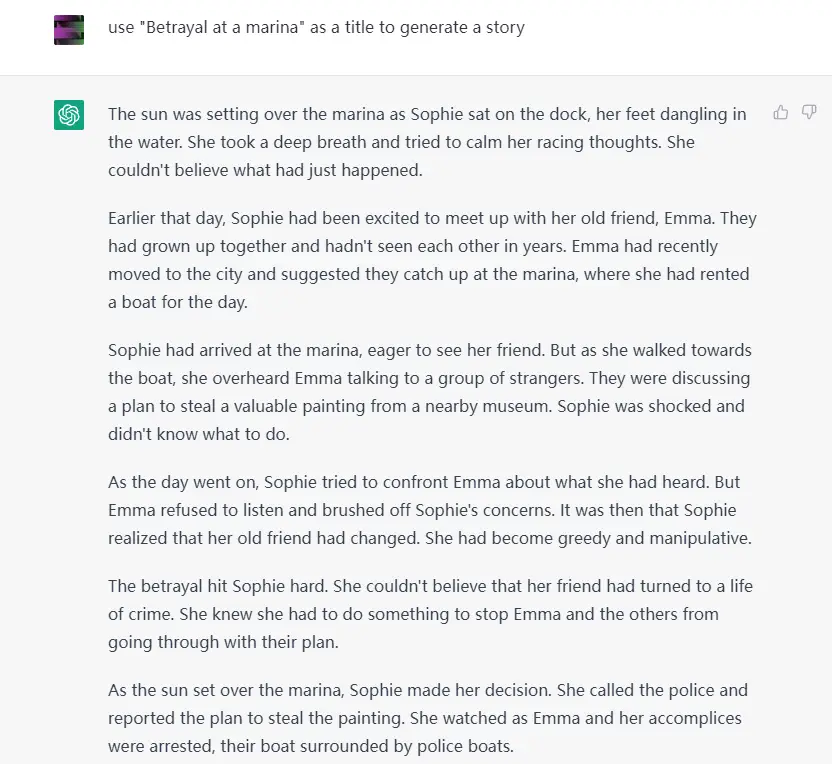Image resolution: width=832 pixels, height=764 pixels.
Task: Click the paragraph starting "The sun was setting"
Action: 428,142
